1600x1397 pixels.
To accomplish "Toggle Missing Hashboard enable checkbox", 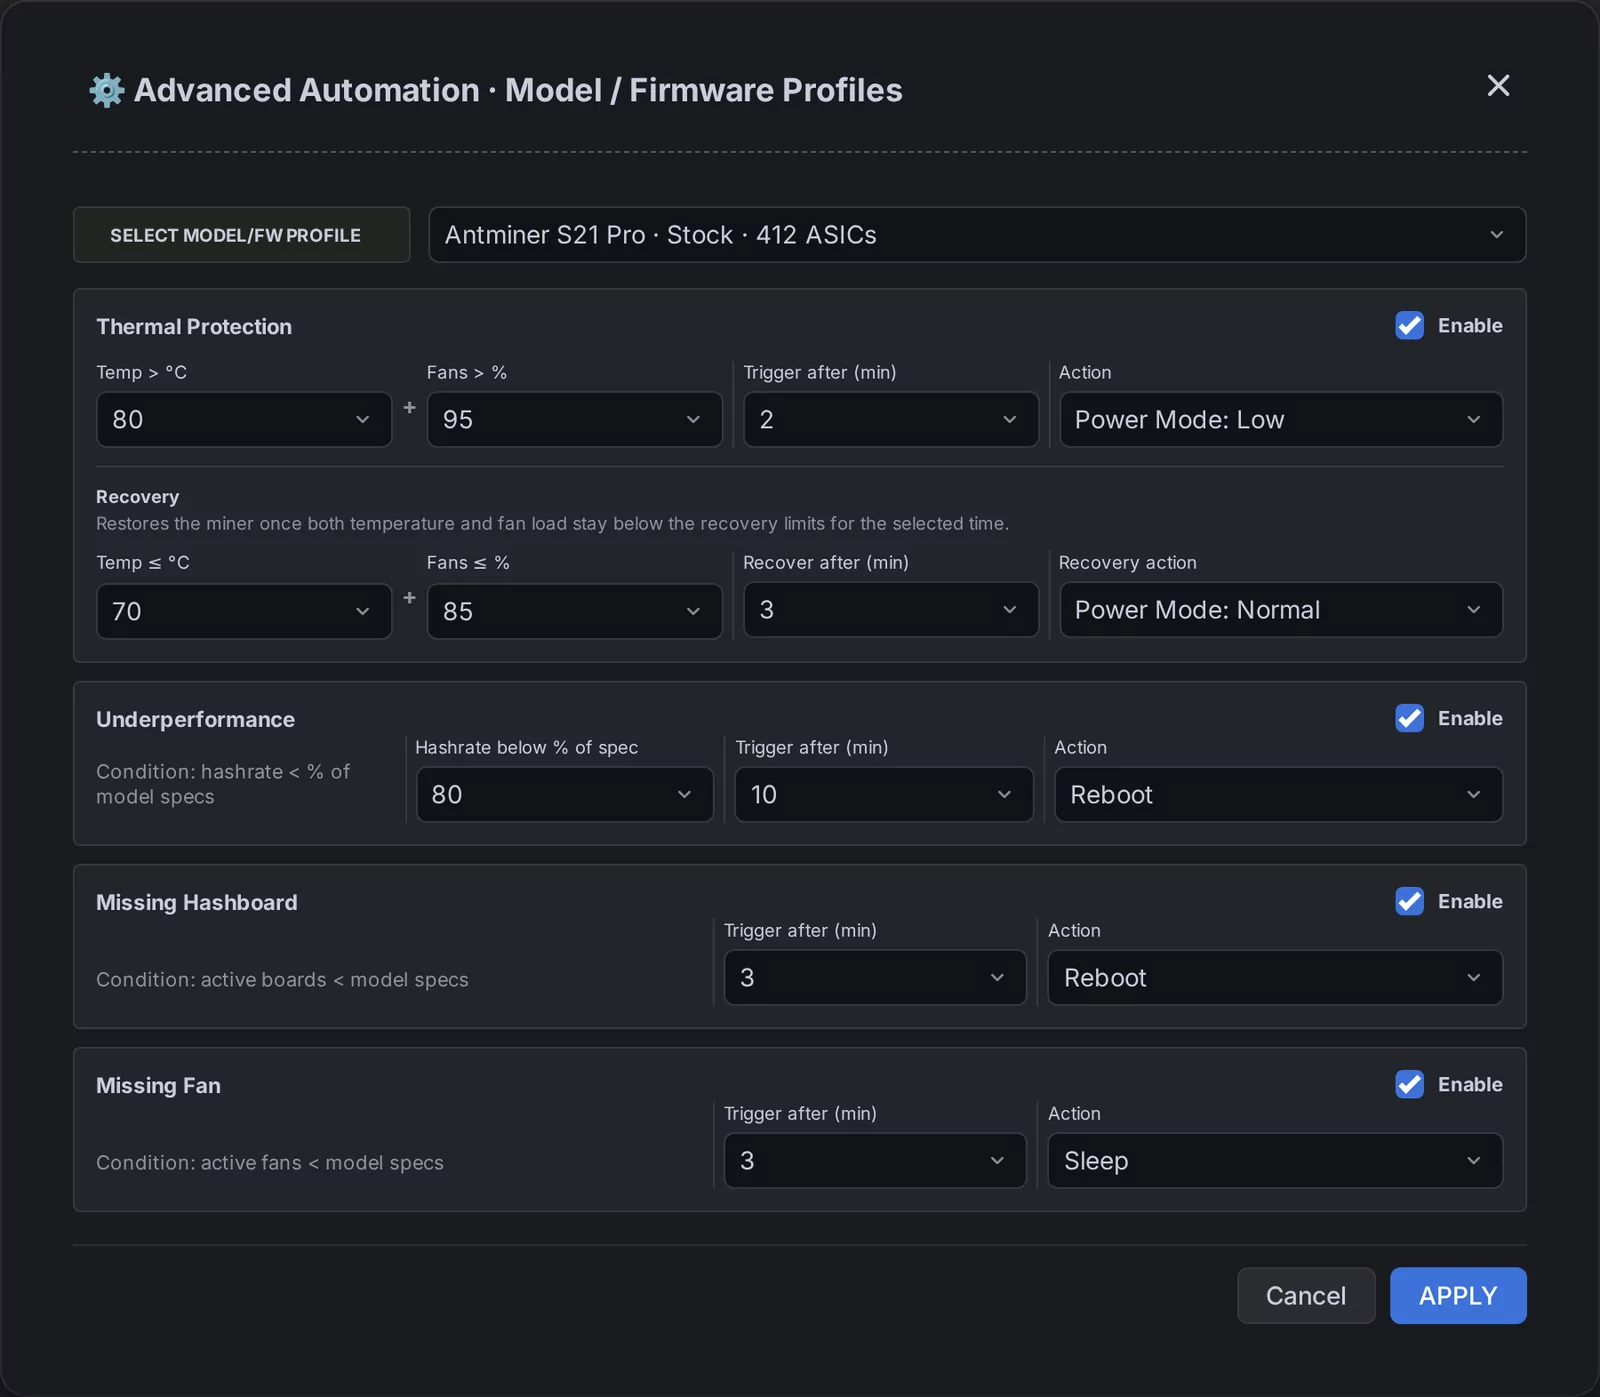I will pos(1409,902).
